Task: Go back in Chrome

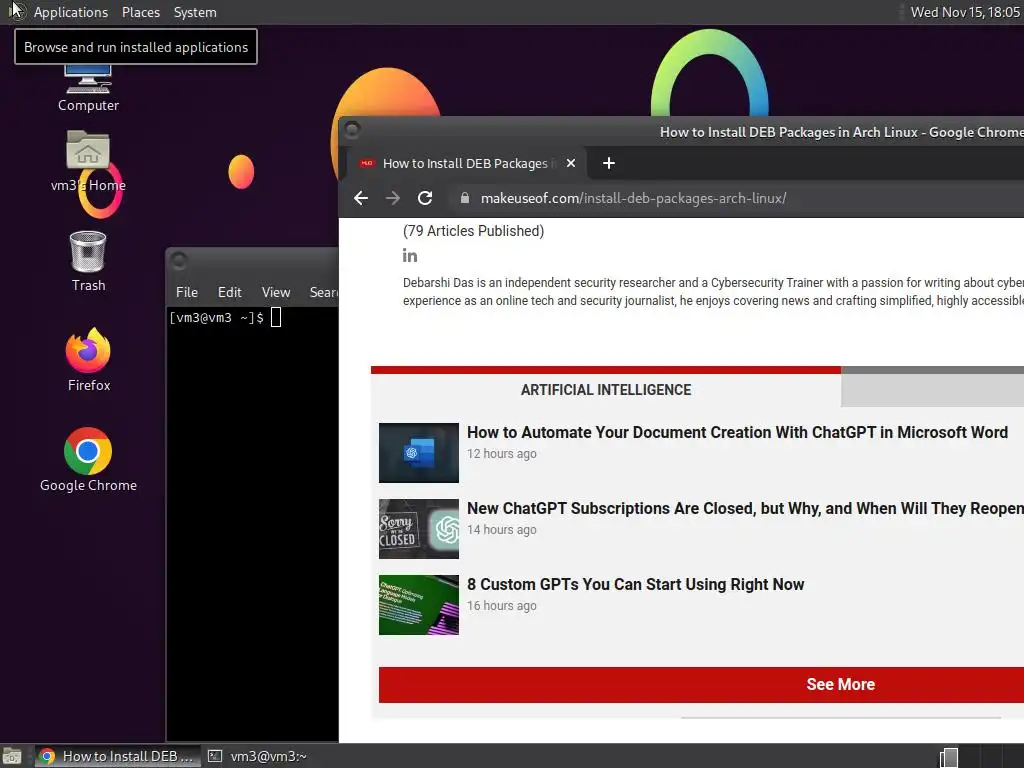Action: pos(361,198)
